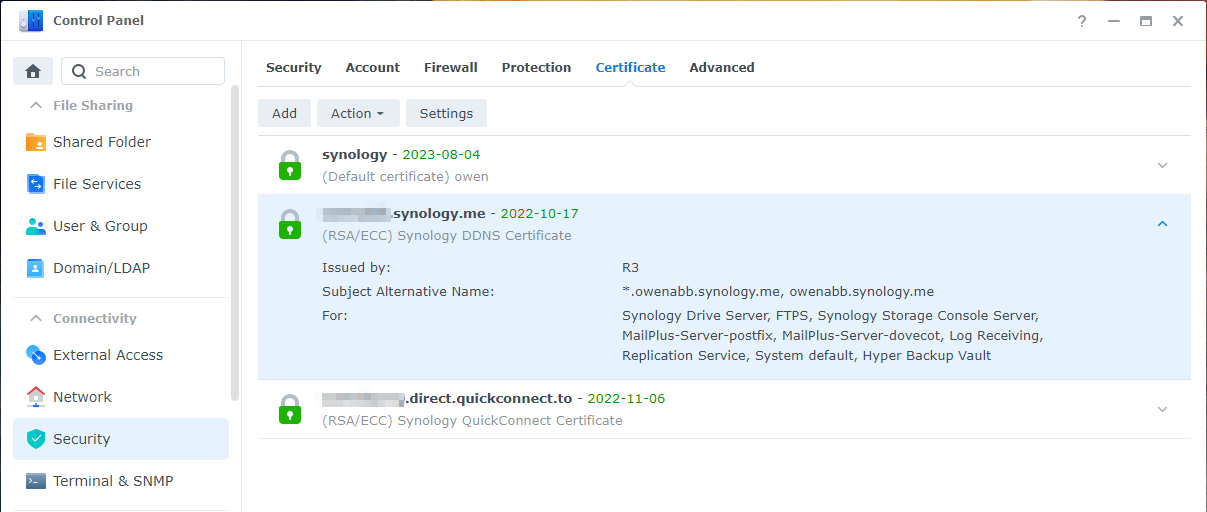
Task: Open the Action dropdown menu
Action: [358, 113]
